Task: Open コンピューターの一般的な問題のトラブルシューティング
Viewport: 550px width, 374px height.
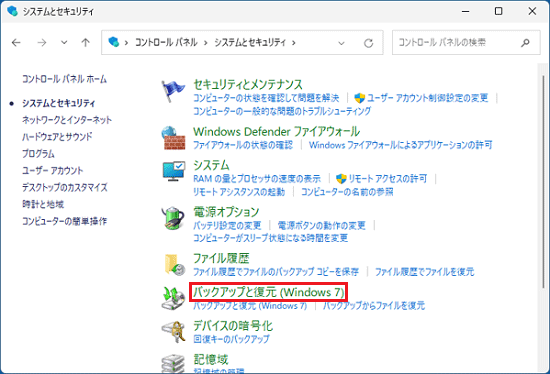Action: tap(282, 111)
